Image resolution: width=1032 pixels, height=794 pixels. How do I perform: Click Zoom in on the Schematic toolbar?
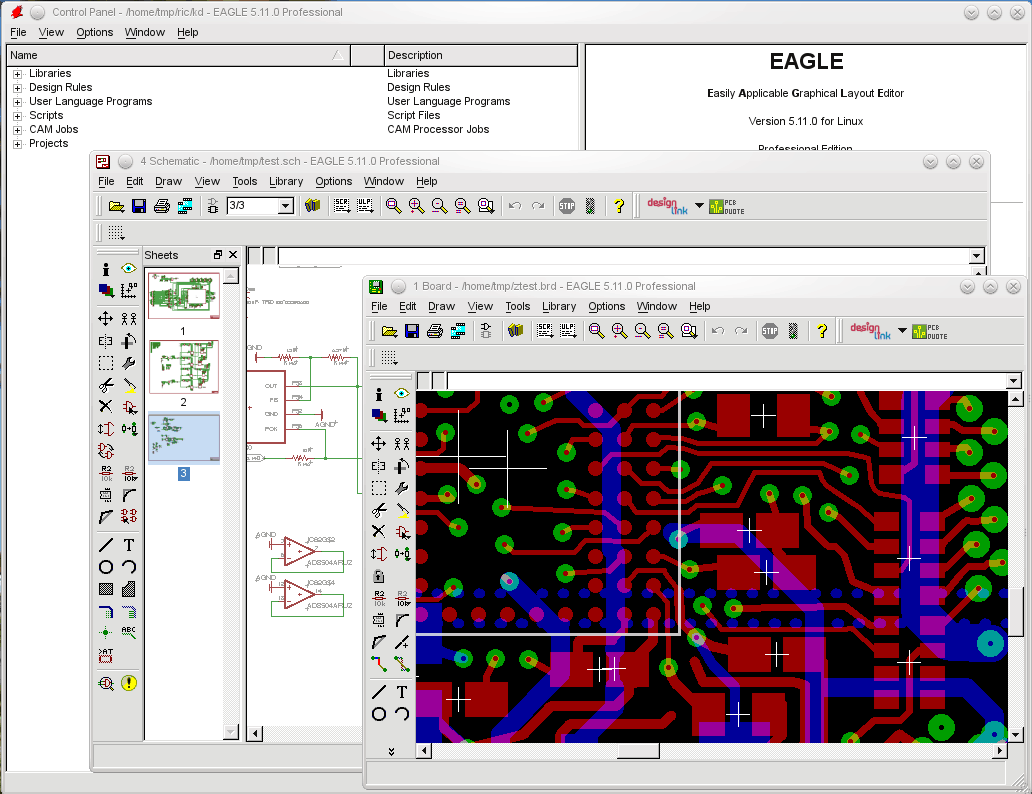[x=416, y=206]
